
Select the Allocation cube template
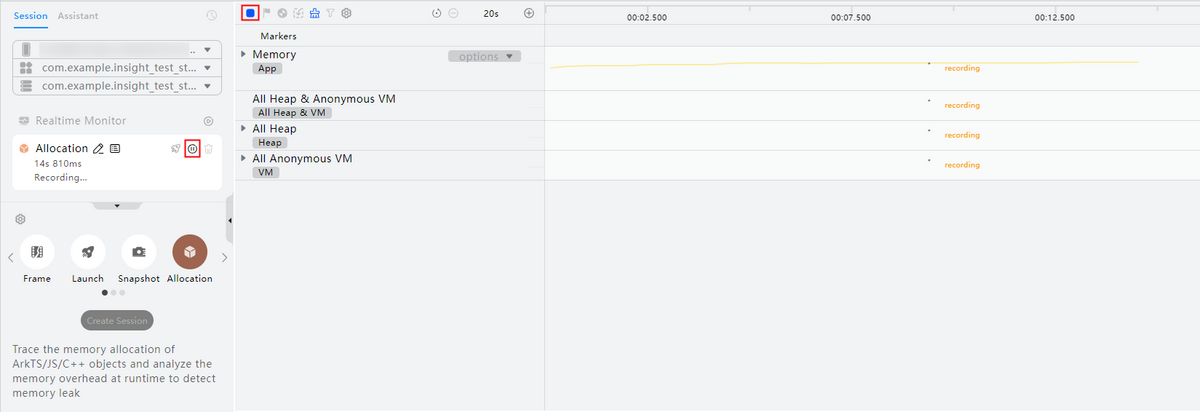tap(189, 252)
